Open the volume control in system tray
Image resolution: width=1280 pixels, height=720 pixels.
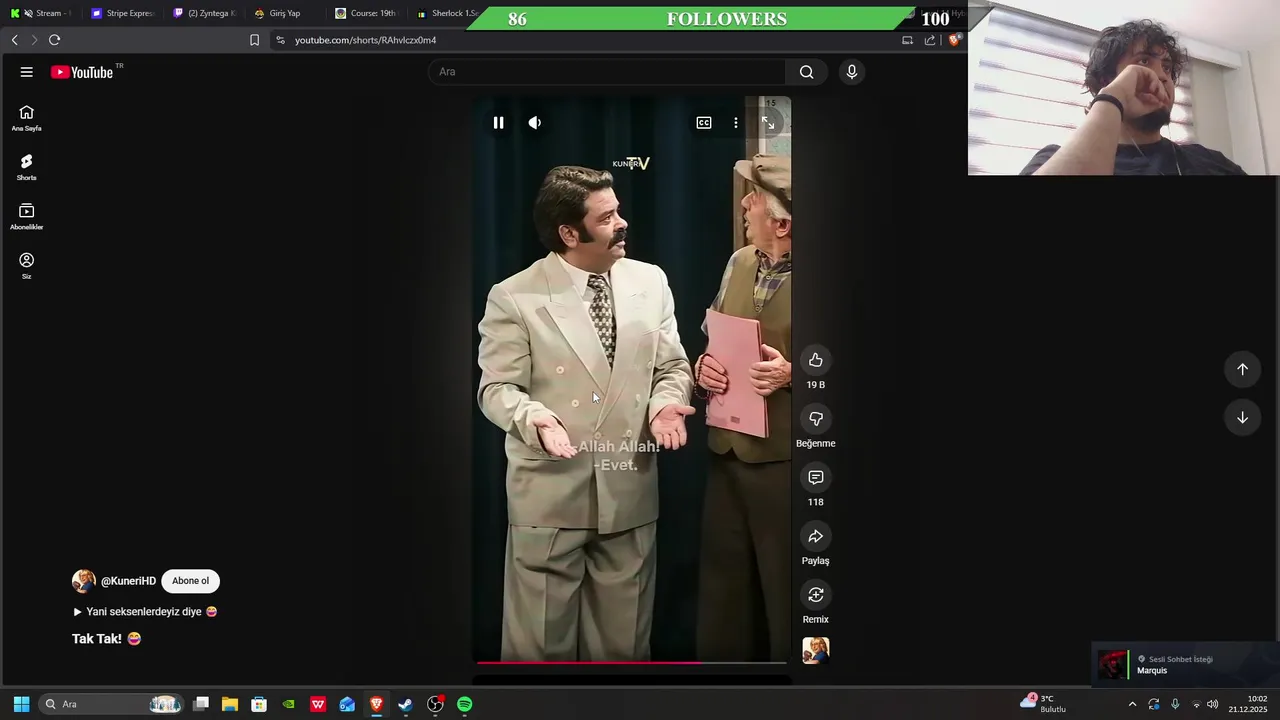[1213, 704]
